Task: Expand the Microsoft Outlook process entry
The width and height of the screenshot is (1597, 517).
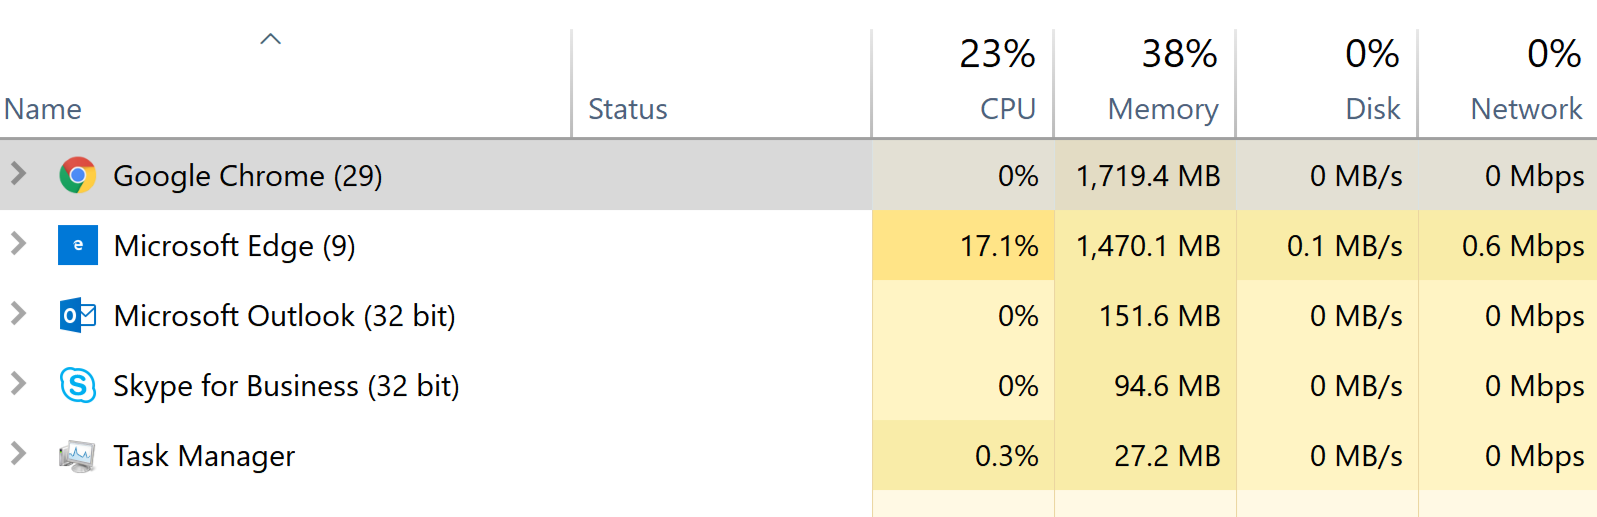Action: [x=18, y=313]
